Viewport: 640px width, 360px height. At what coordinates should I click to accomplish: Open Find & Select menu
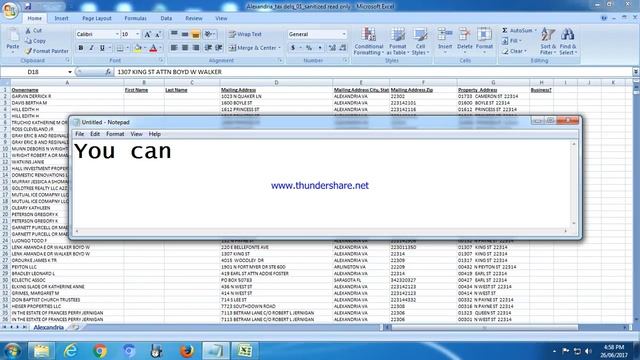click(x=568, y=41)
